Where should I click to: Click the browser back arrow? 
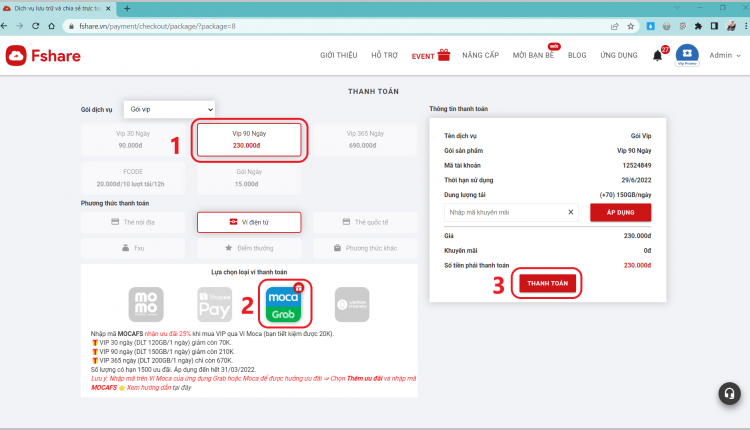pyautogui.click(x=4, y=26)
